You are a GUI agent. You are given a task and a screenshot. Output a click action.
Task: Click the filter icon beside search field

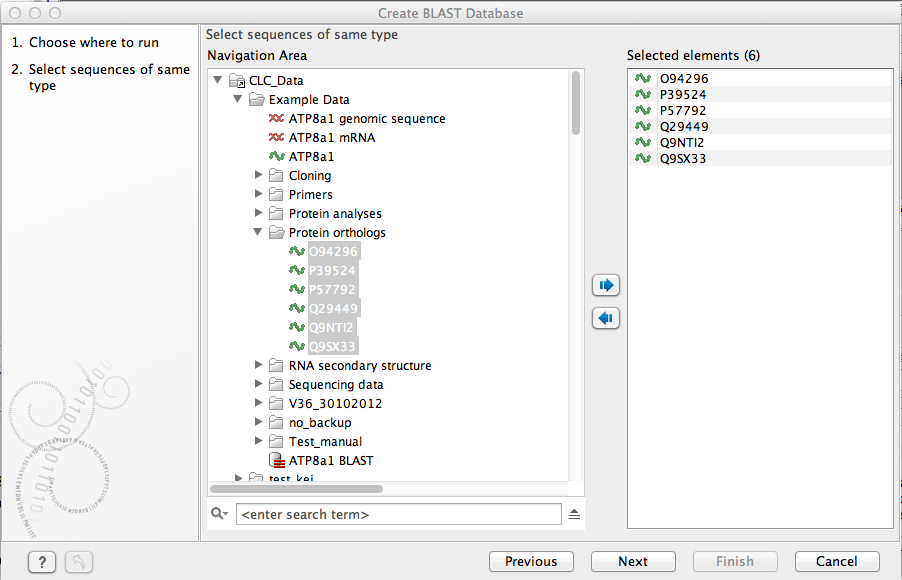click(574, 514)
